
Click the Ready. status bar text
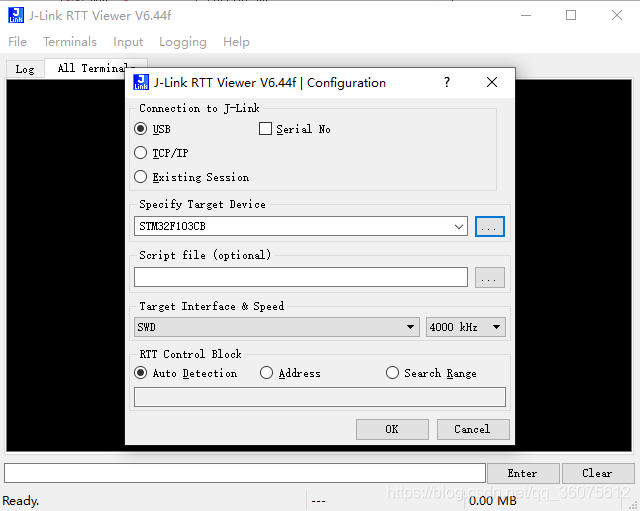pos(20,501)
